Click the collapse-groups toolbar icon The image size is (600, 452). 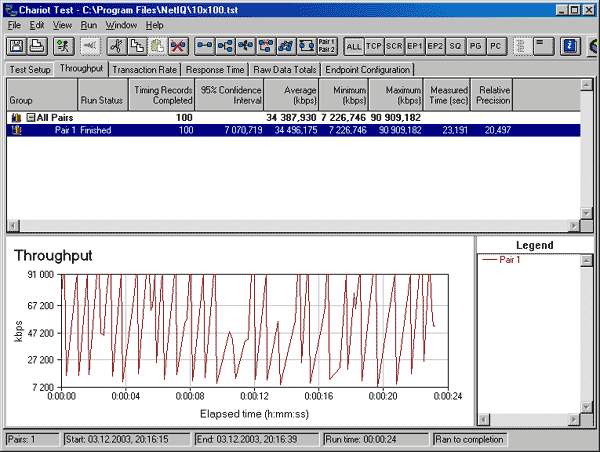[543, 46]
